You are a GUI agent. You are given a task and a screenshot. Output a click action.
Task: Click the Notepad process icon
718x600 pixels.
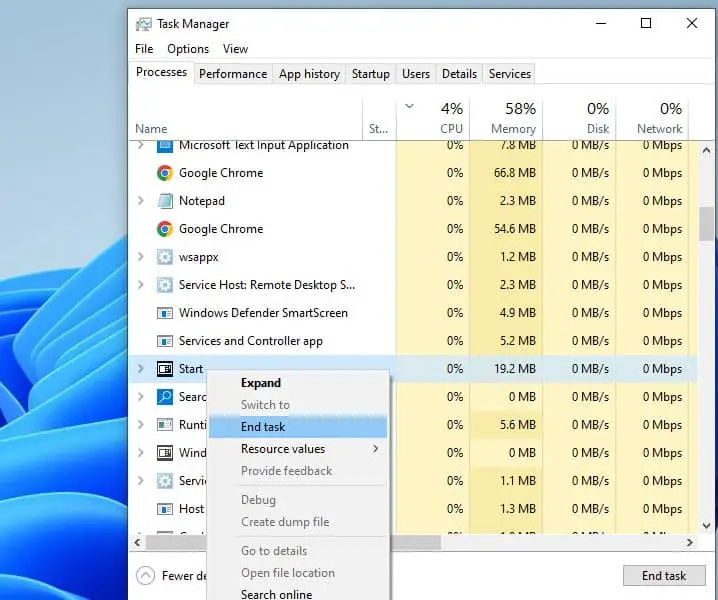(165, 201)
